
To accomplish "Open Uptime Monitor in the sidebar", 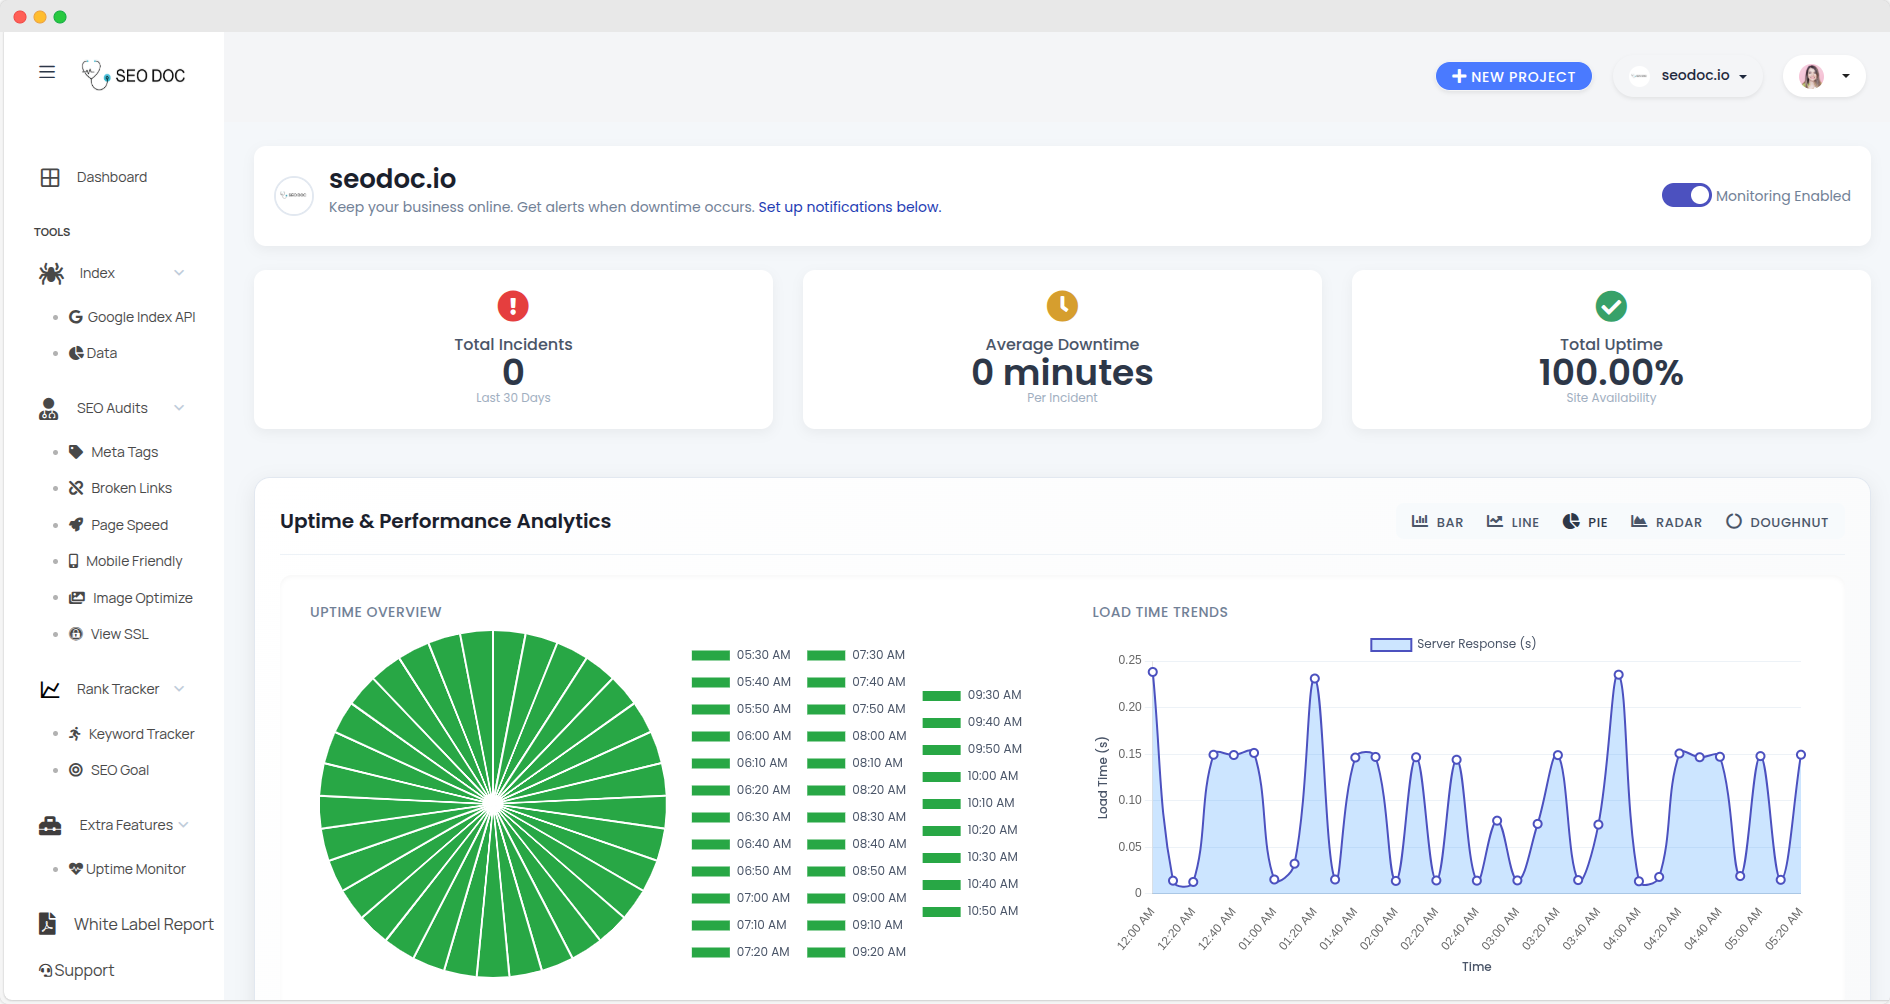I will coord(135,869).
